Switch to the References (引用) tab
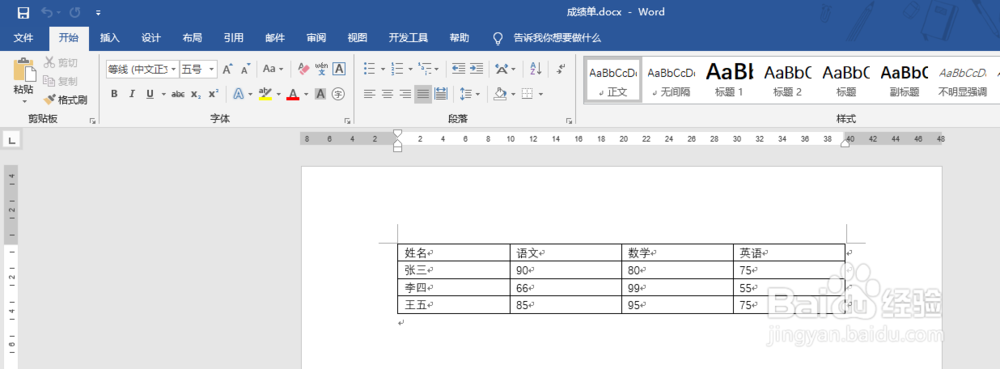Viewport: 1000px width, 369px height. point(233,38)
